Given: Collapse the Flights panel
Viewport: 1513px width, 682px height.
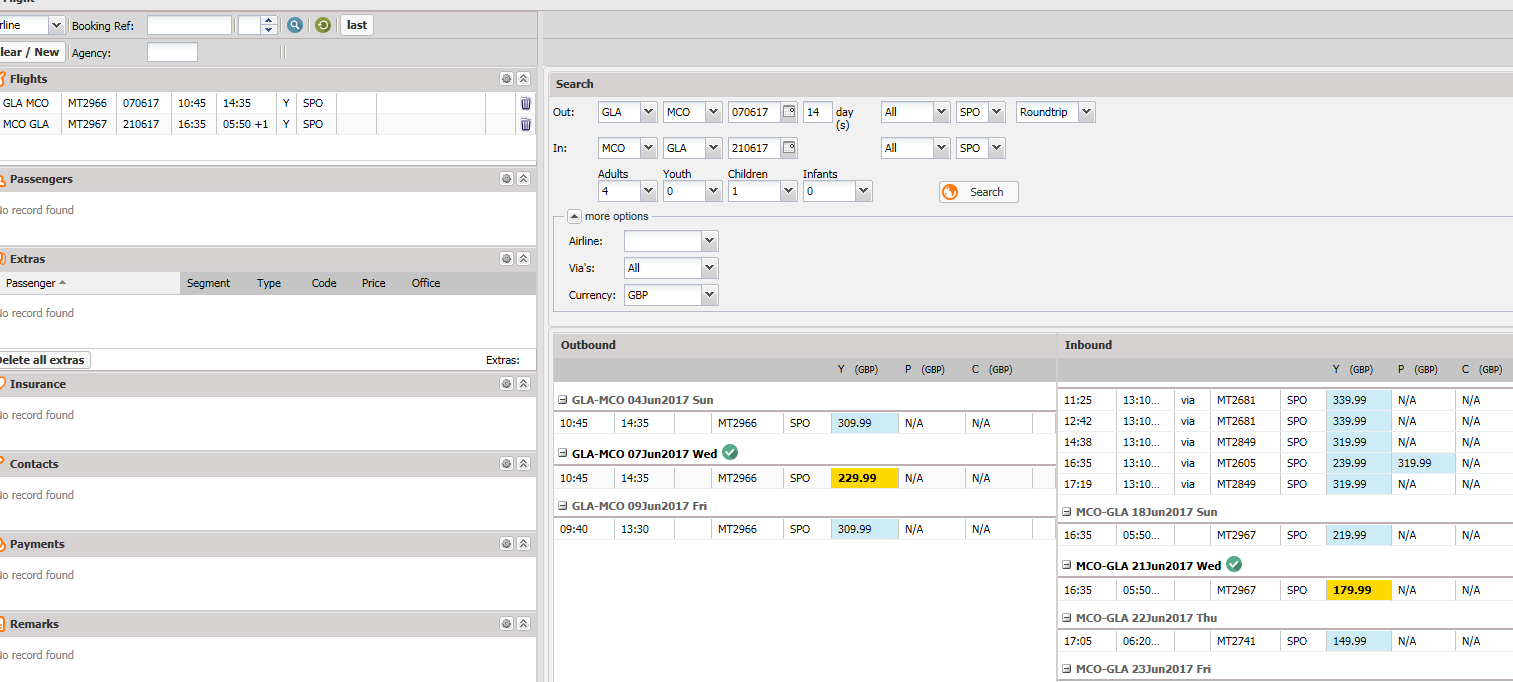Looking at the screenshot, I should point(523,79).
